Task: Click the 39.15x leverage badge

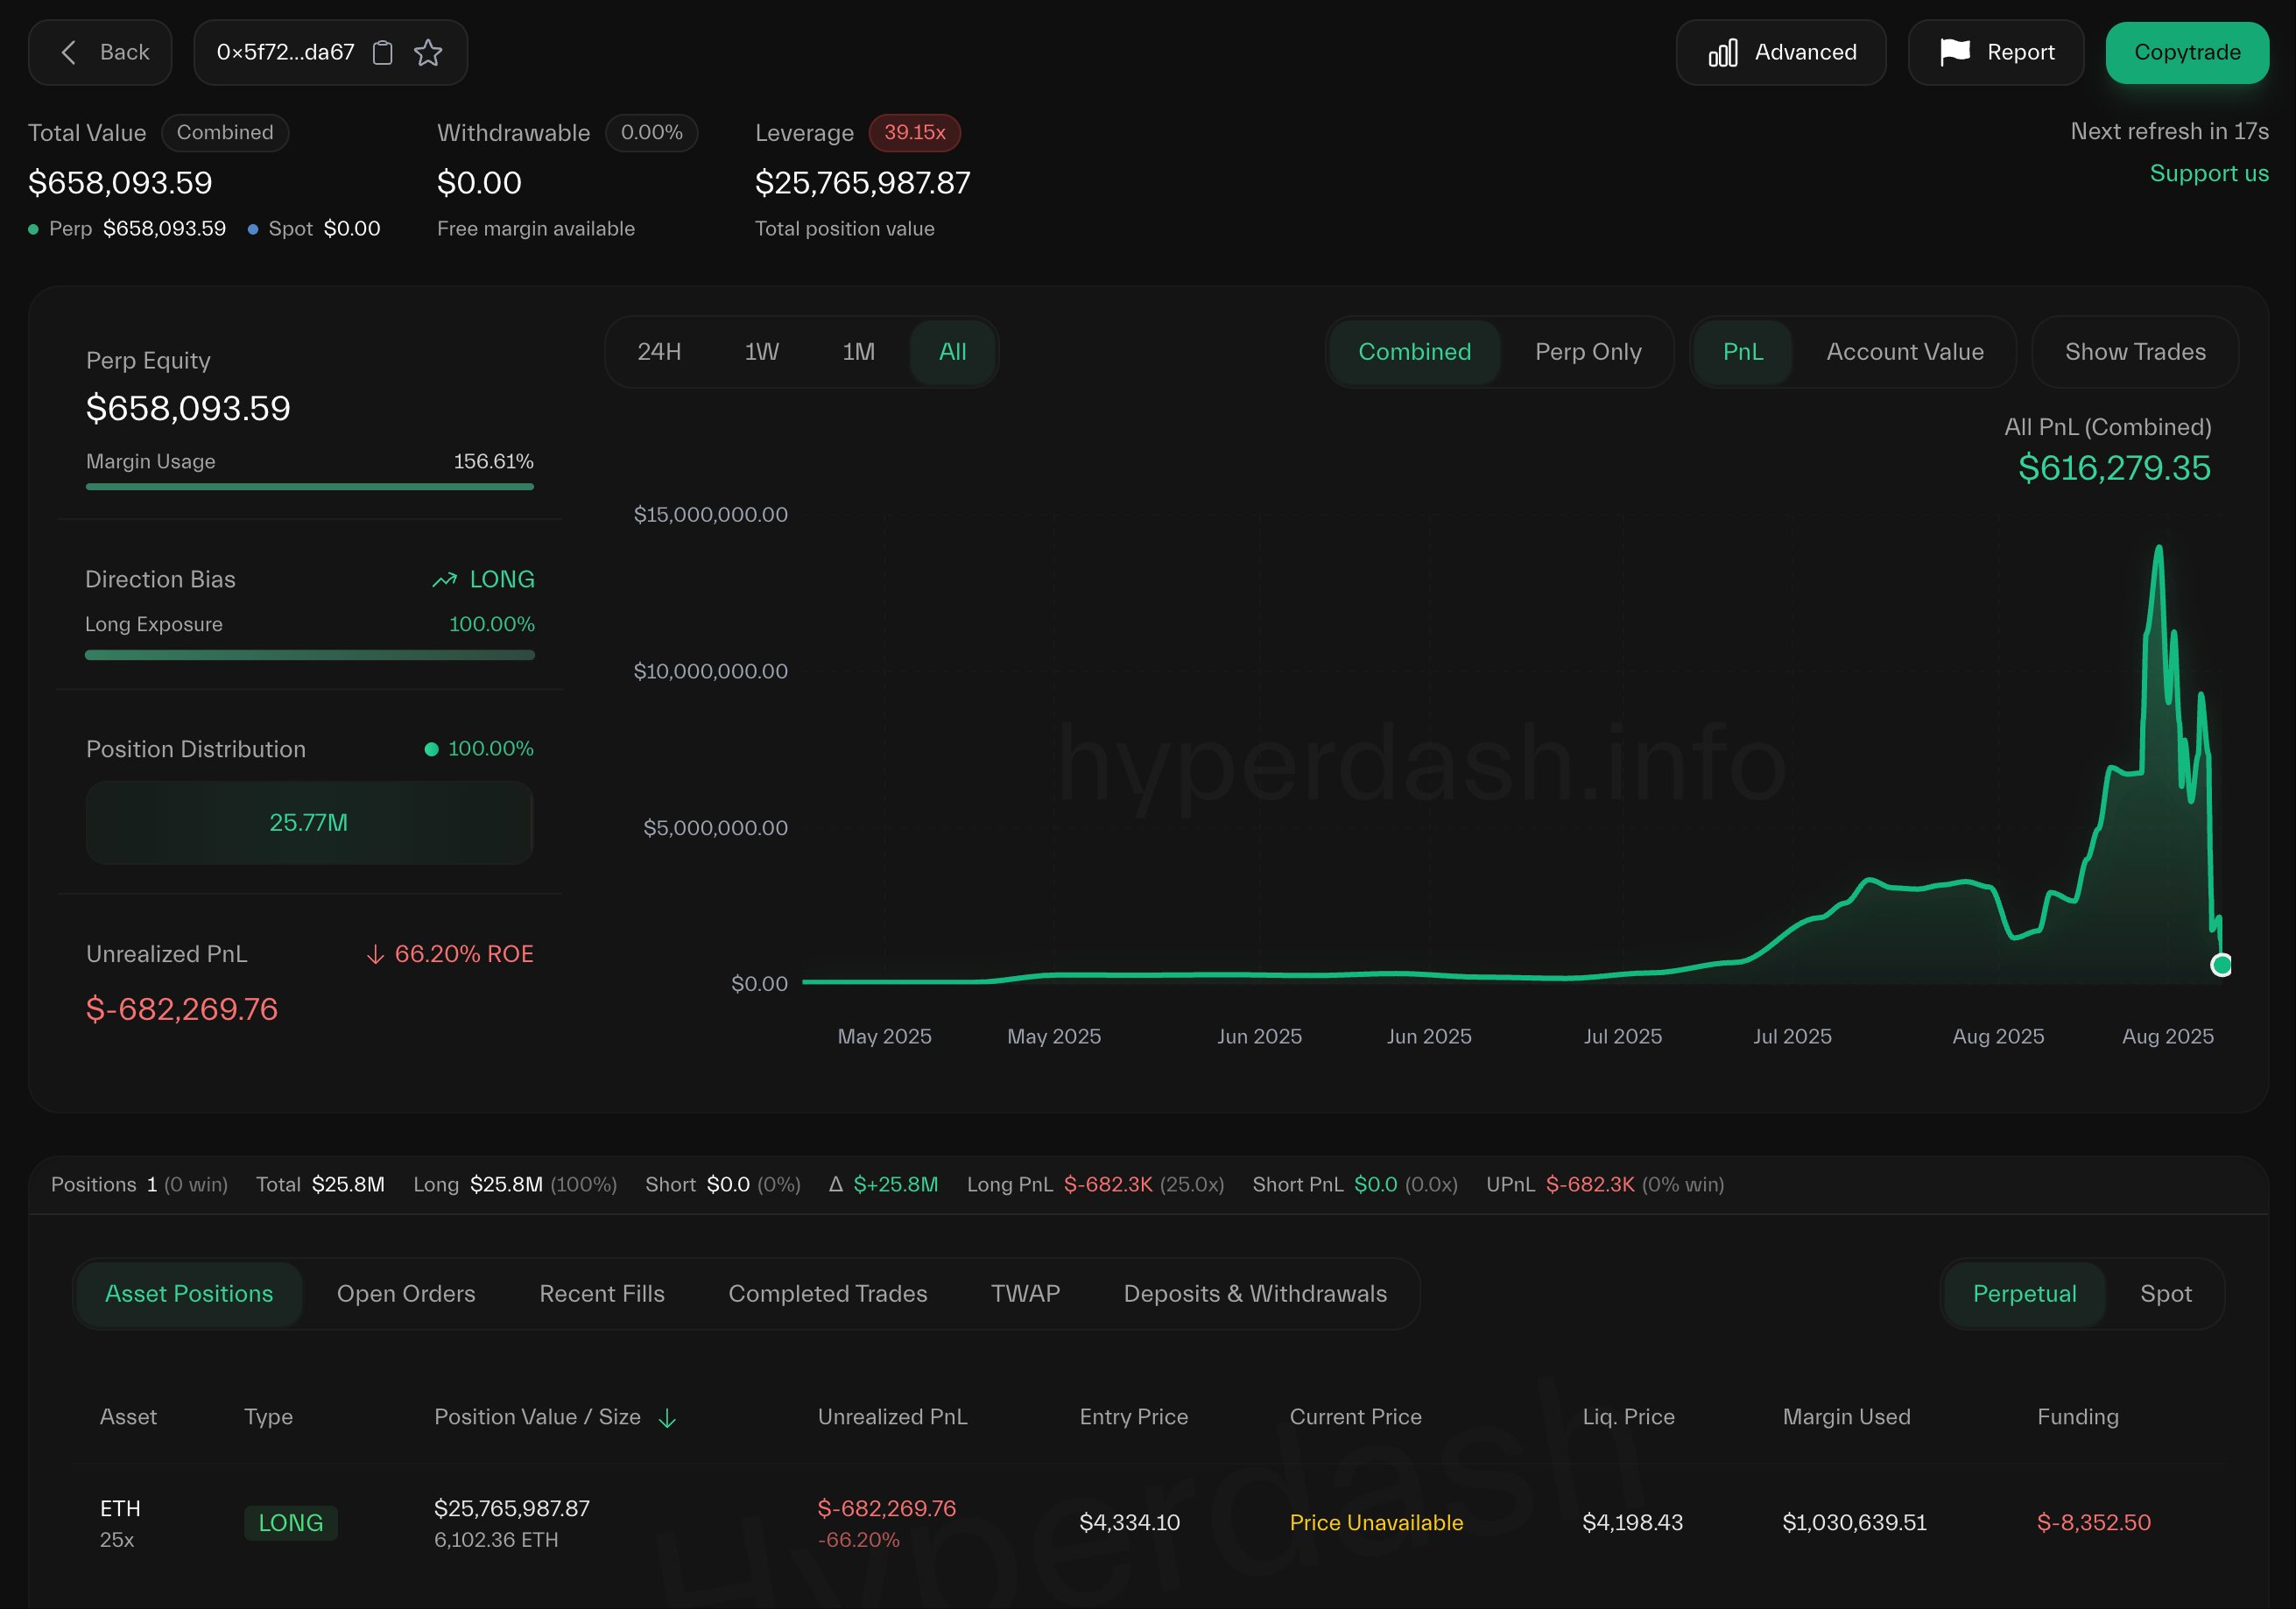Action: pyautogui.click(x=914, y=132)
